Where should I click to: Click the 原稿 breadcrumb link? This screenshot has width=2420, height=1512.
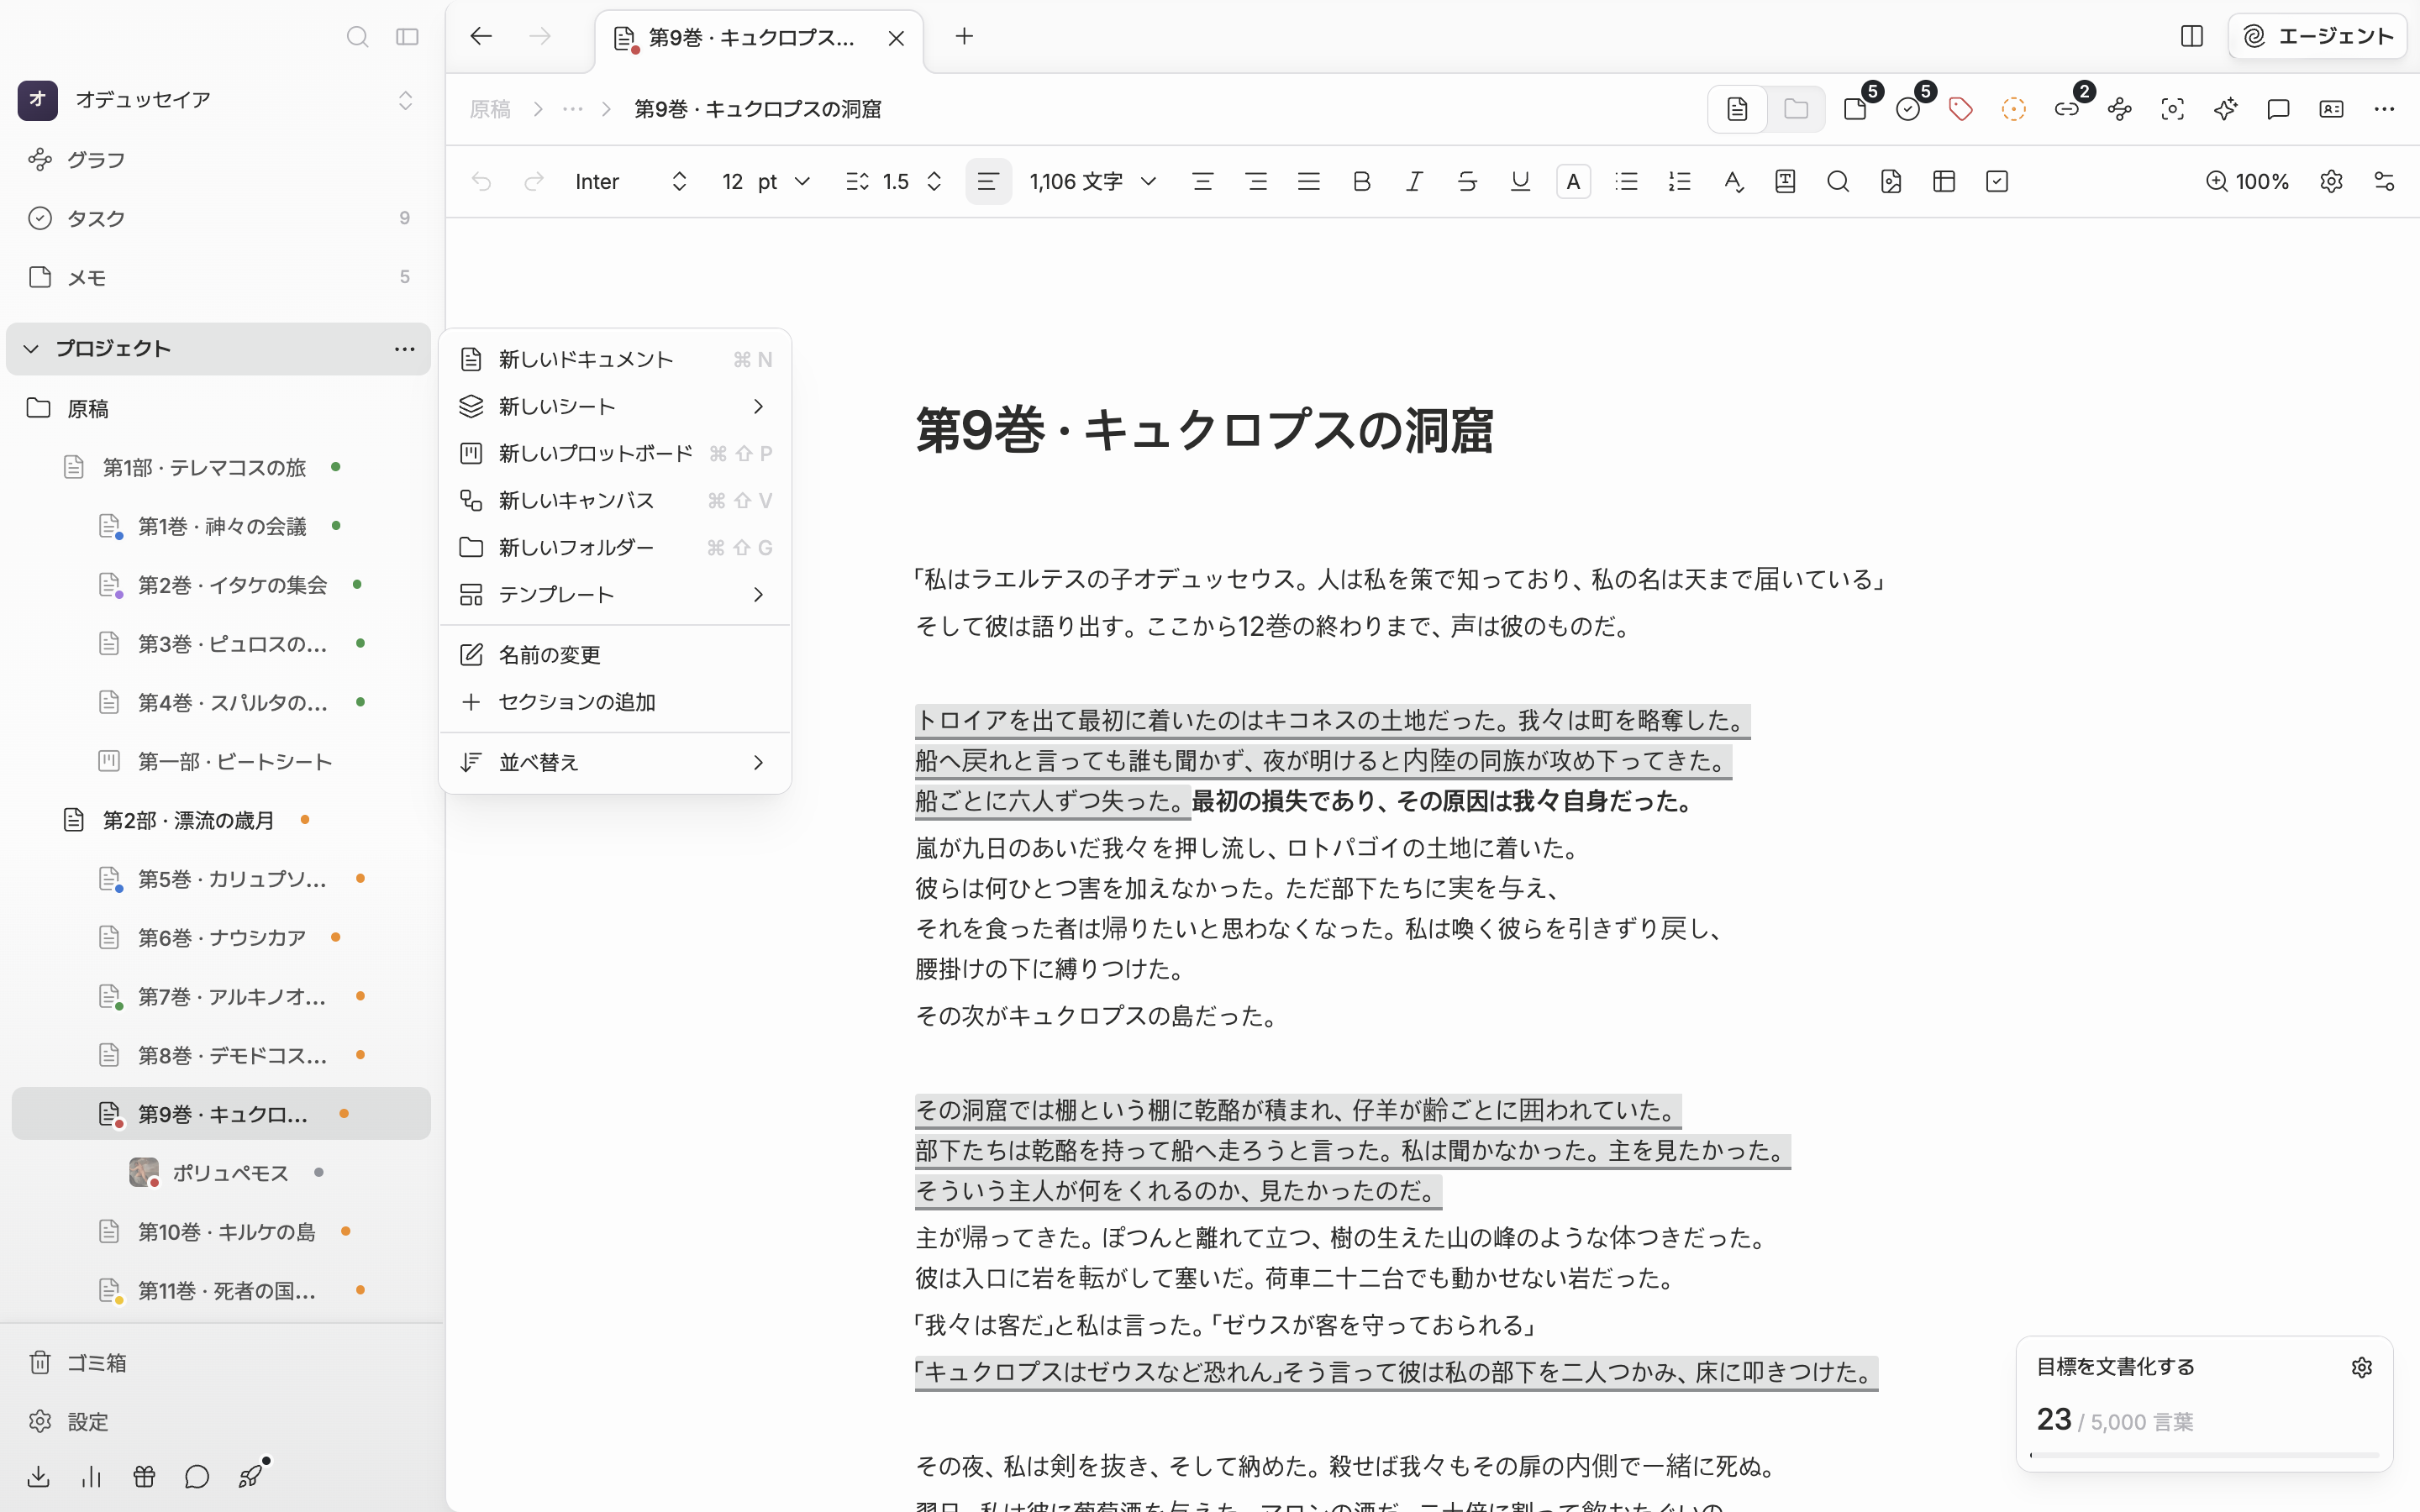490,109
